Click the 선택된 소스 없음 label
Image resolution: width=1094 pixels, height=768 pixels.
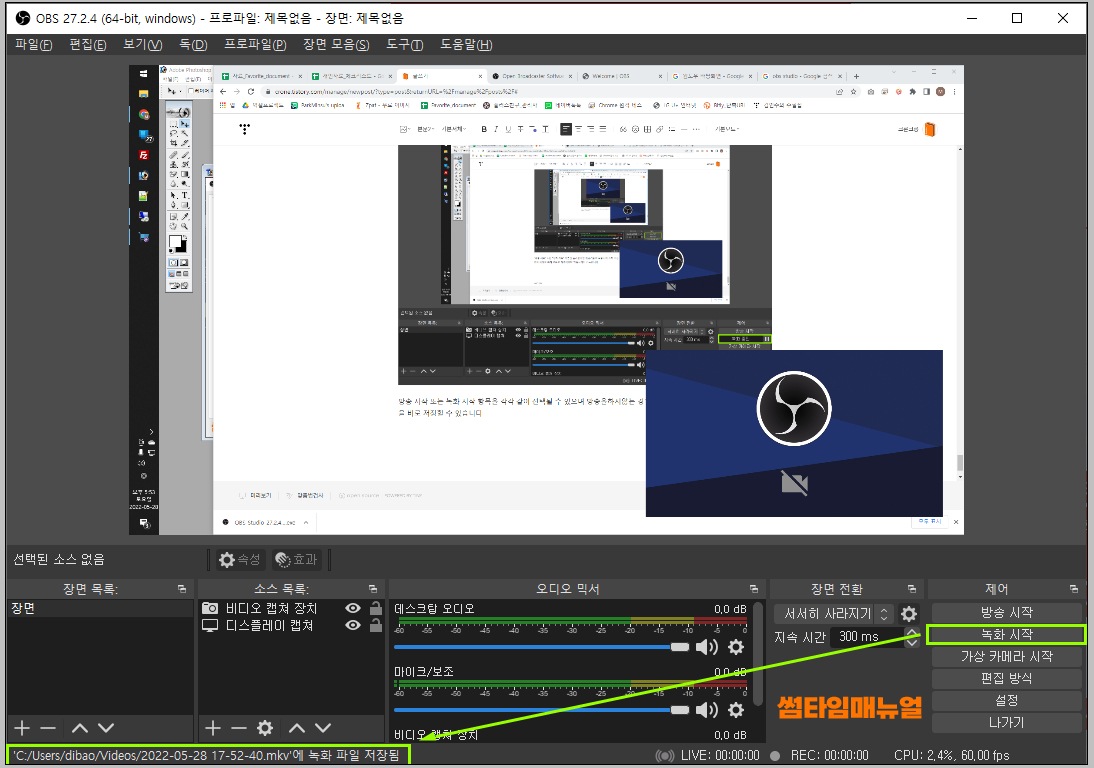[x=59, y=559]
